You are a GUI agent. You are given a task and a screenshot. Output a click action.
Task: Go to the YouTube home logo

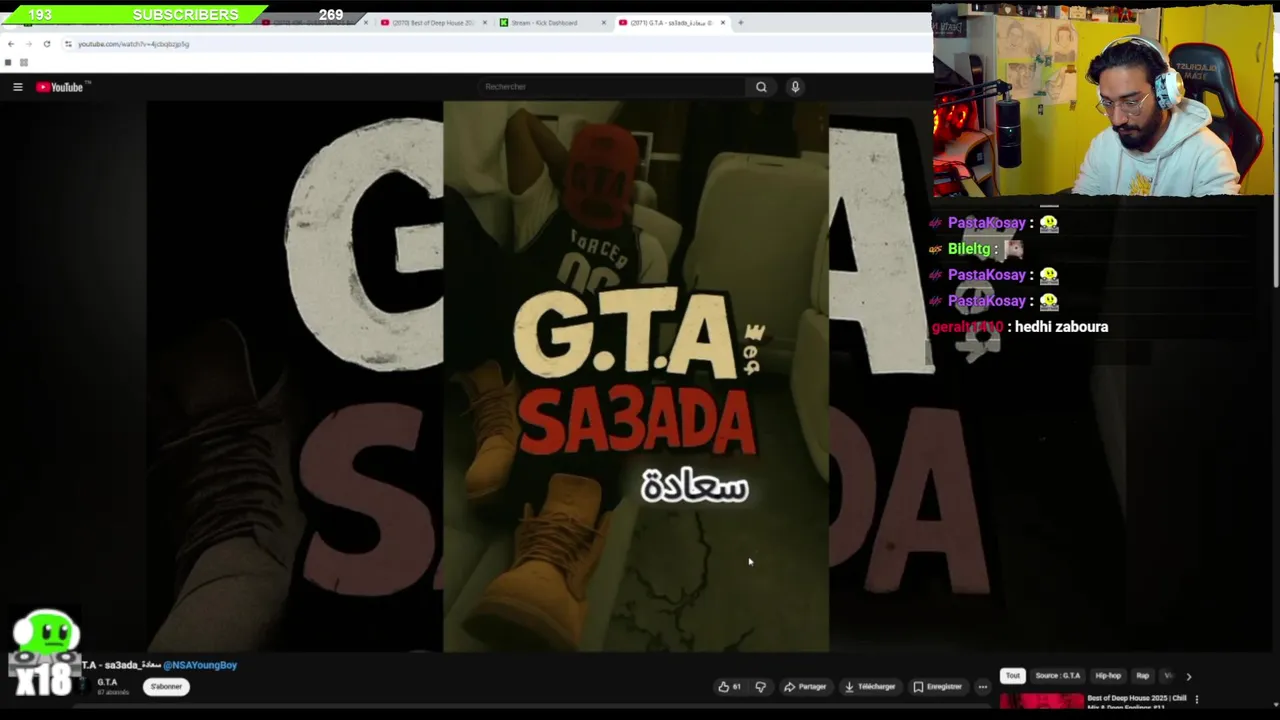pos(63,87)
